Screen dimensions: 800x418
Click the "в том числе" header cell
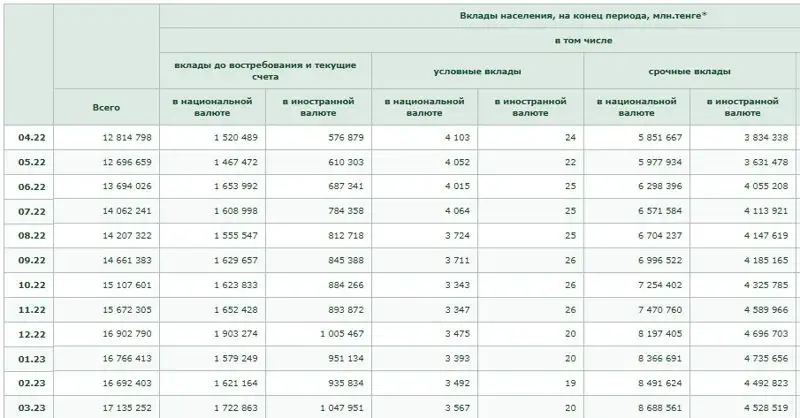coord(584,40)
